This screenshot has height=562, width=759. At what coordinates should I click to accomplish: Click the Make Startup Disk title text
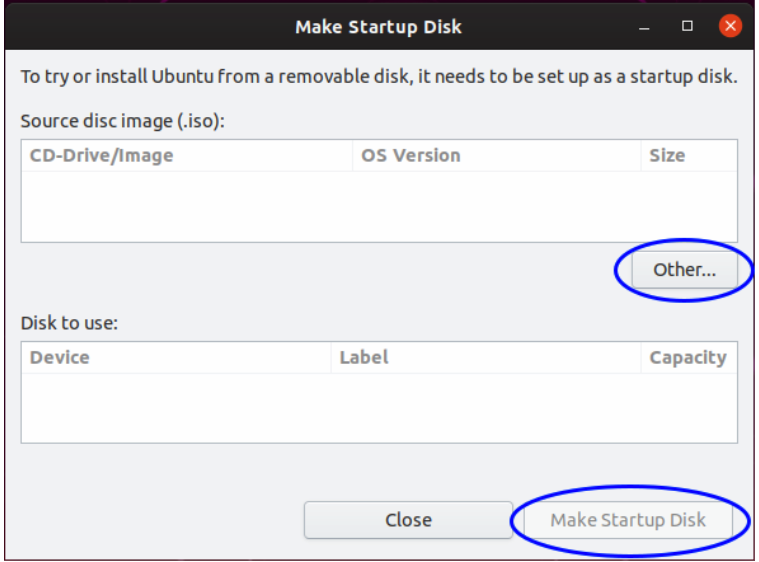point(379,27)
